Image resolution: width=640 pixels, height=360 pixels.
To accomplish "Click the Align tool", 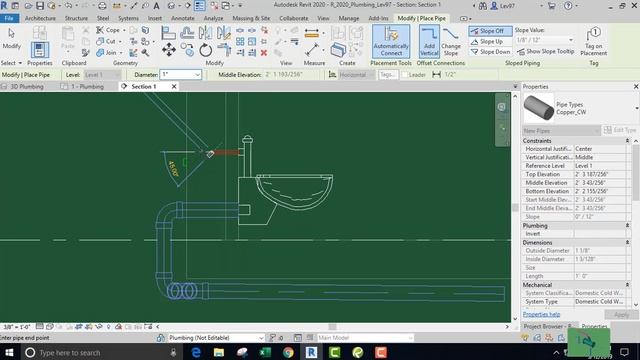I will coord(168,33).
